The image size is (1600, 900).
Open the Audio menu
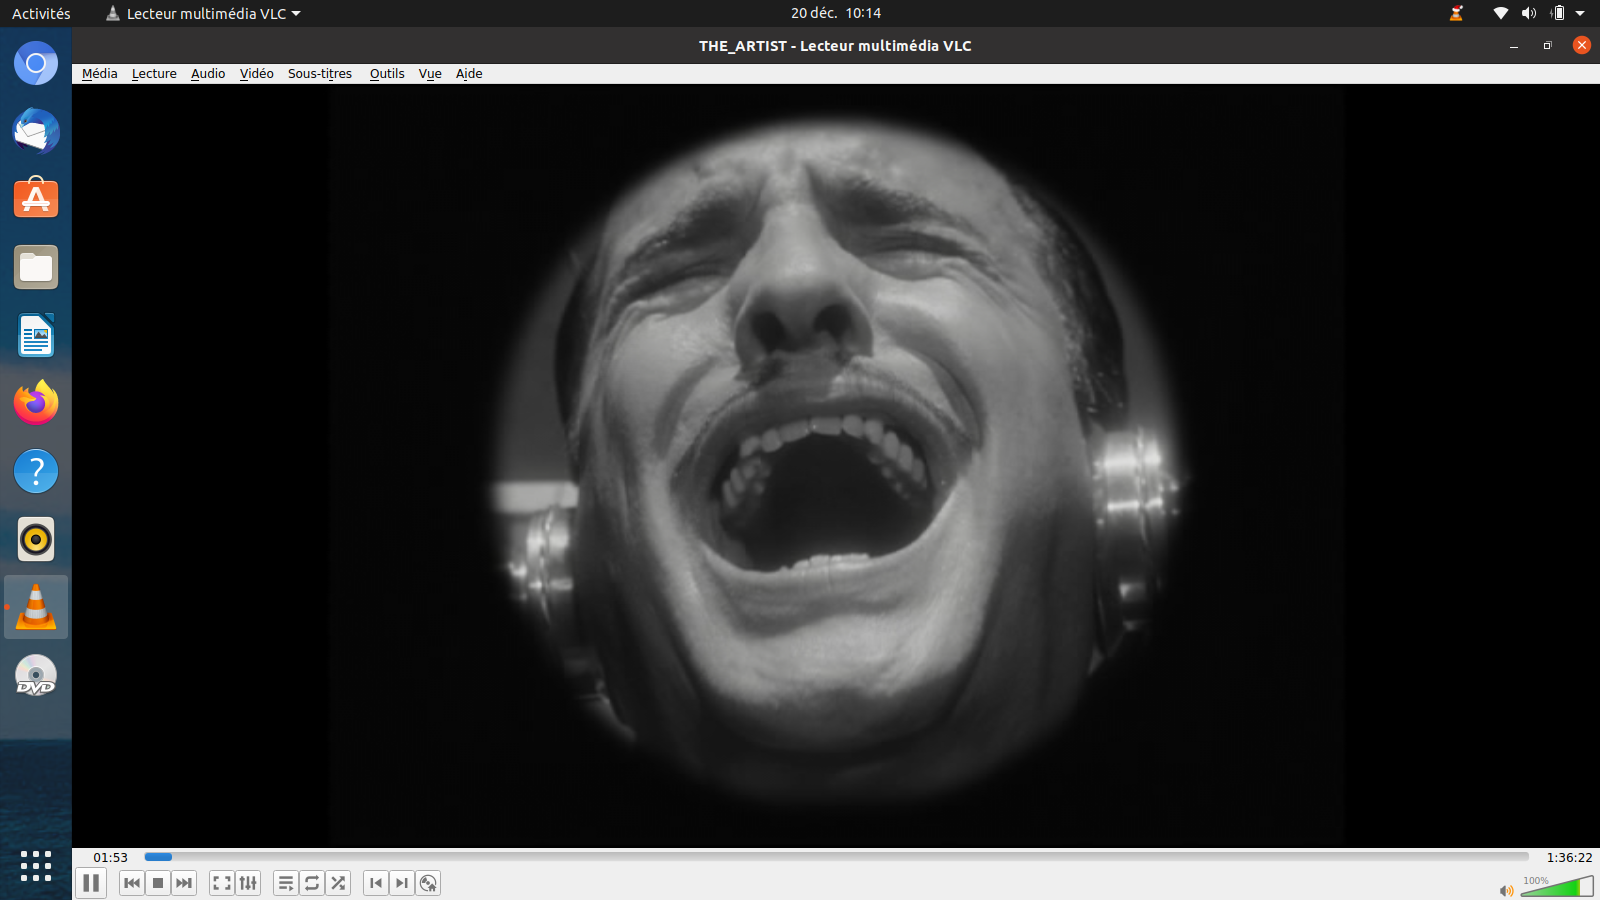(x=208, y=74)
